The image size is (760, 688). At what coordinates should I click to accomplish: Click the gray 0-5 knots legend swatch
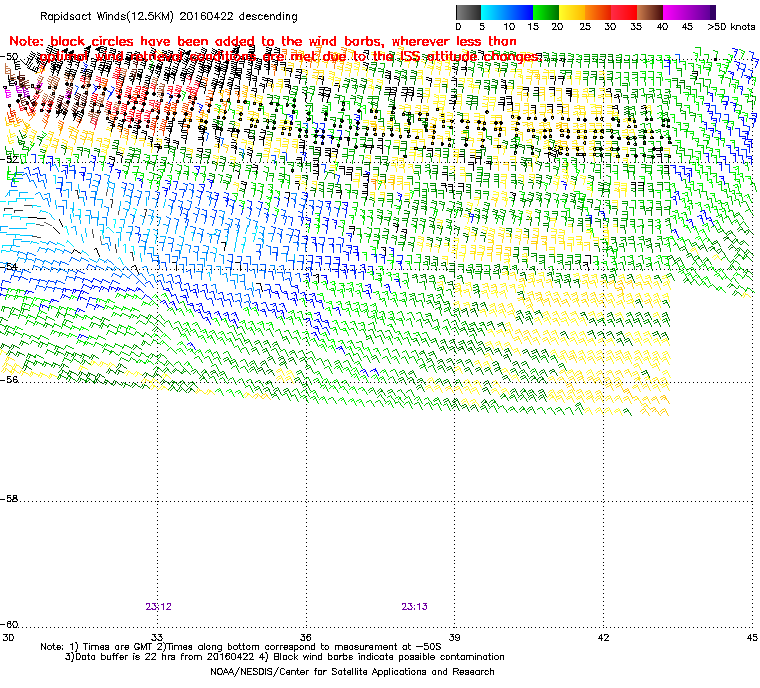[x=468, y=12]
